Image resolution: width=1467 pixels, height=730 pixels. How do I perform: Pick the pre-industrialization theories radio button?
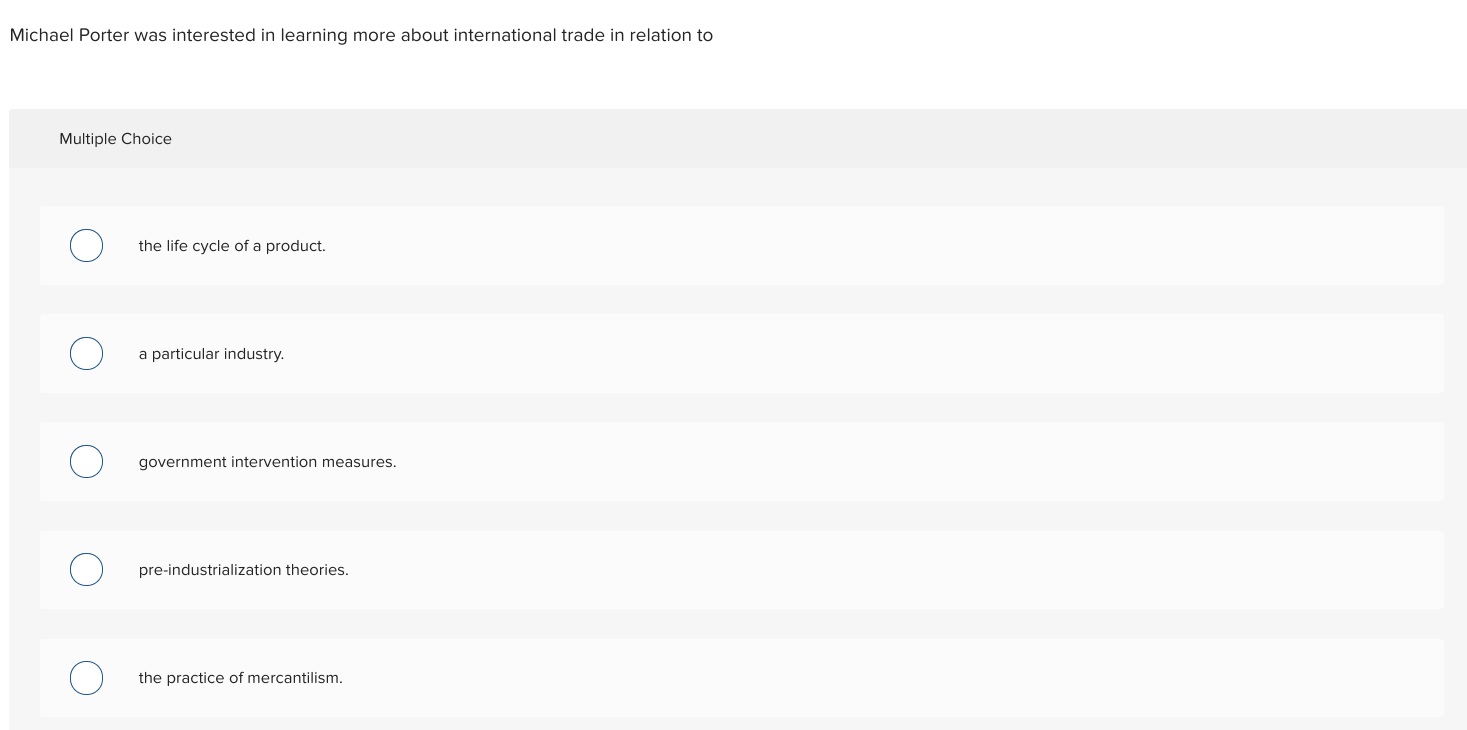[86, 570]
